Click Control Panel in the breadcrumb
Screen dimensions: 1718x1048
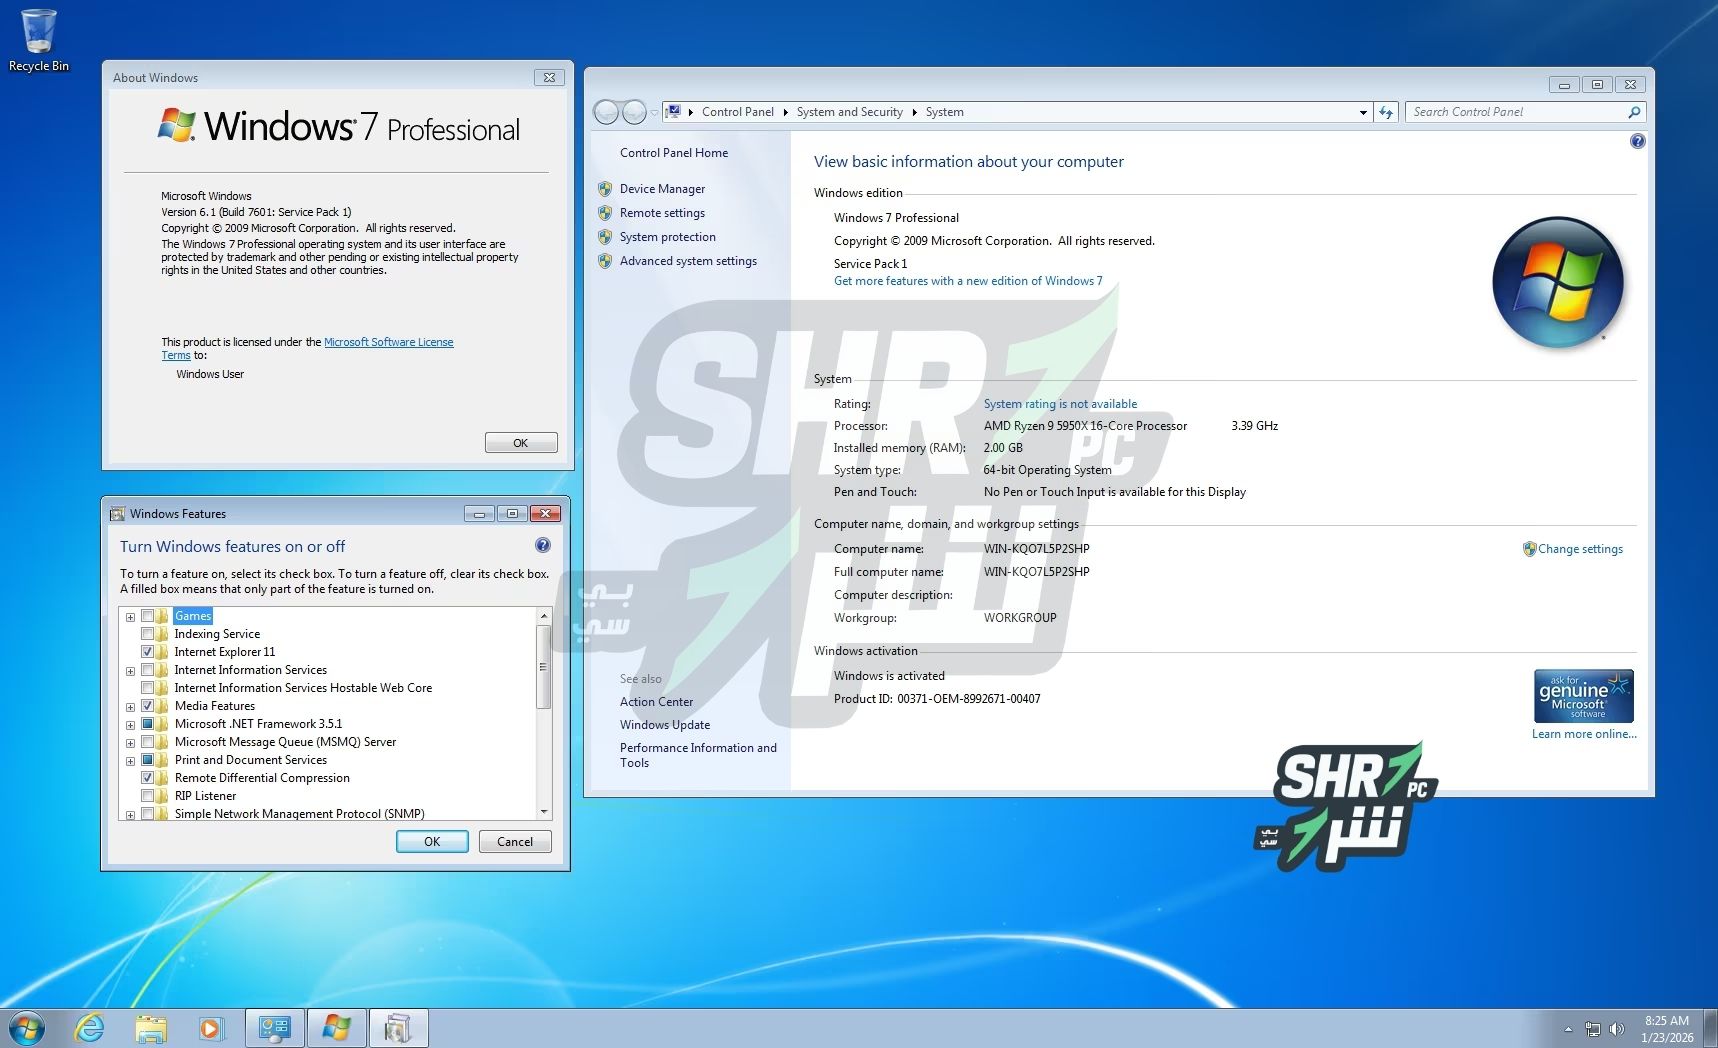(738, 112)
